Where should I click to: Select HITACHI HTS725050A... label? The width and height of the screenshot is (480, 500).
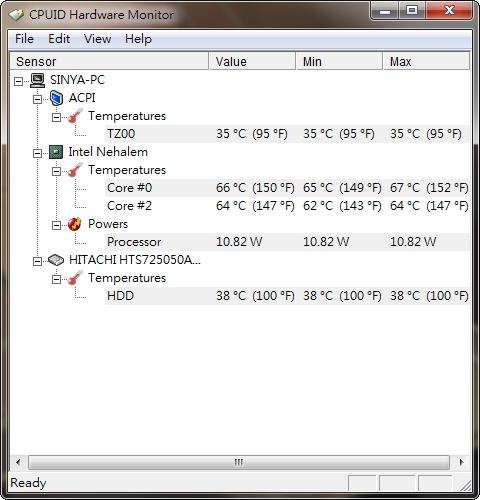[135, 260]
